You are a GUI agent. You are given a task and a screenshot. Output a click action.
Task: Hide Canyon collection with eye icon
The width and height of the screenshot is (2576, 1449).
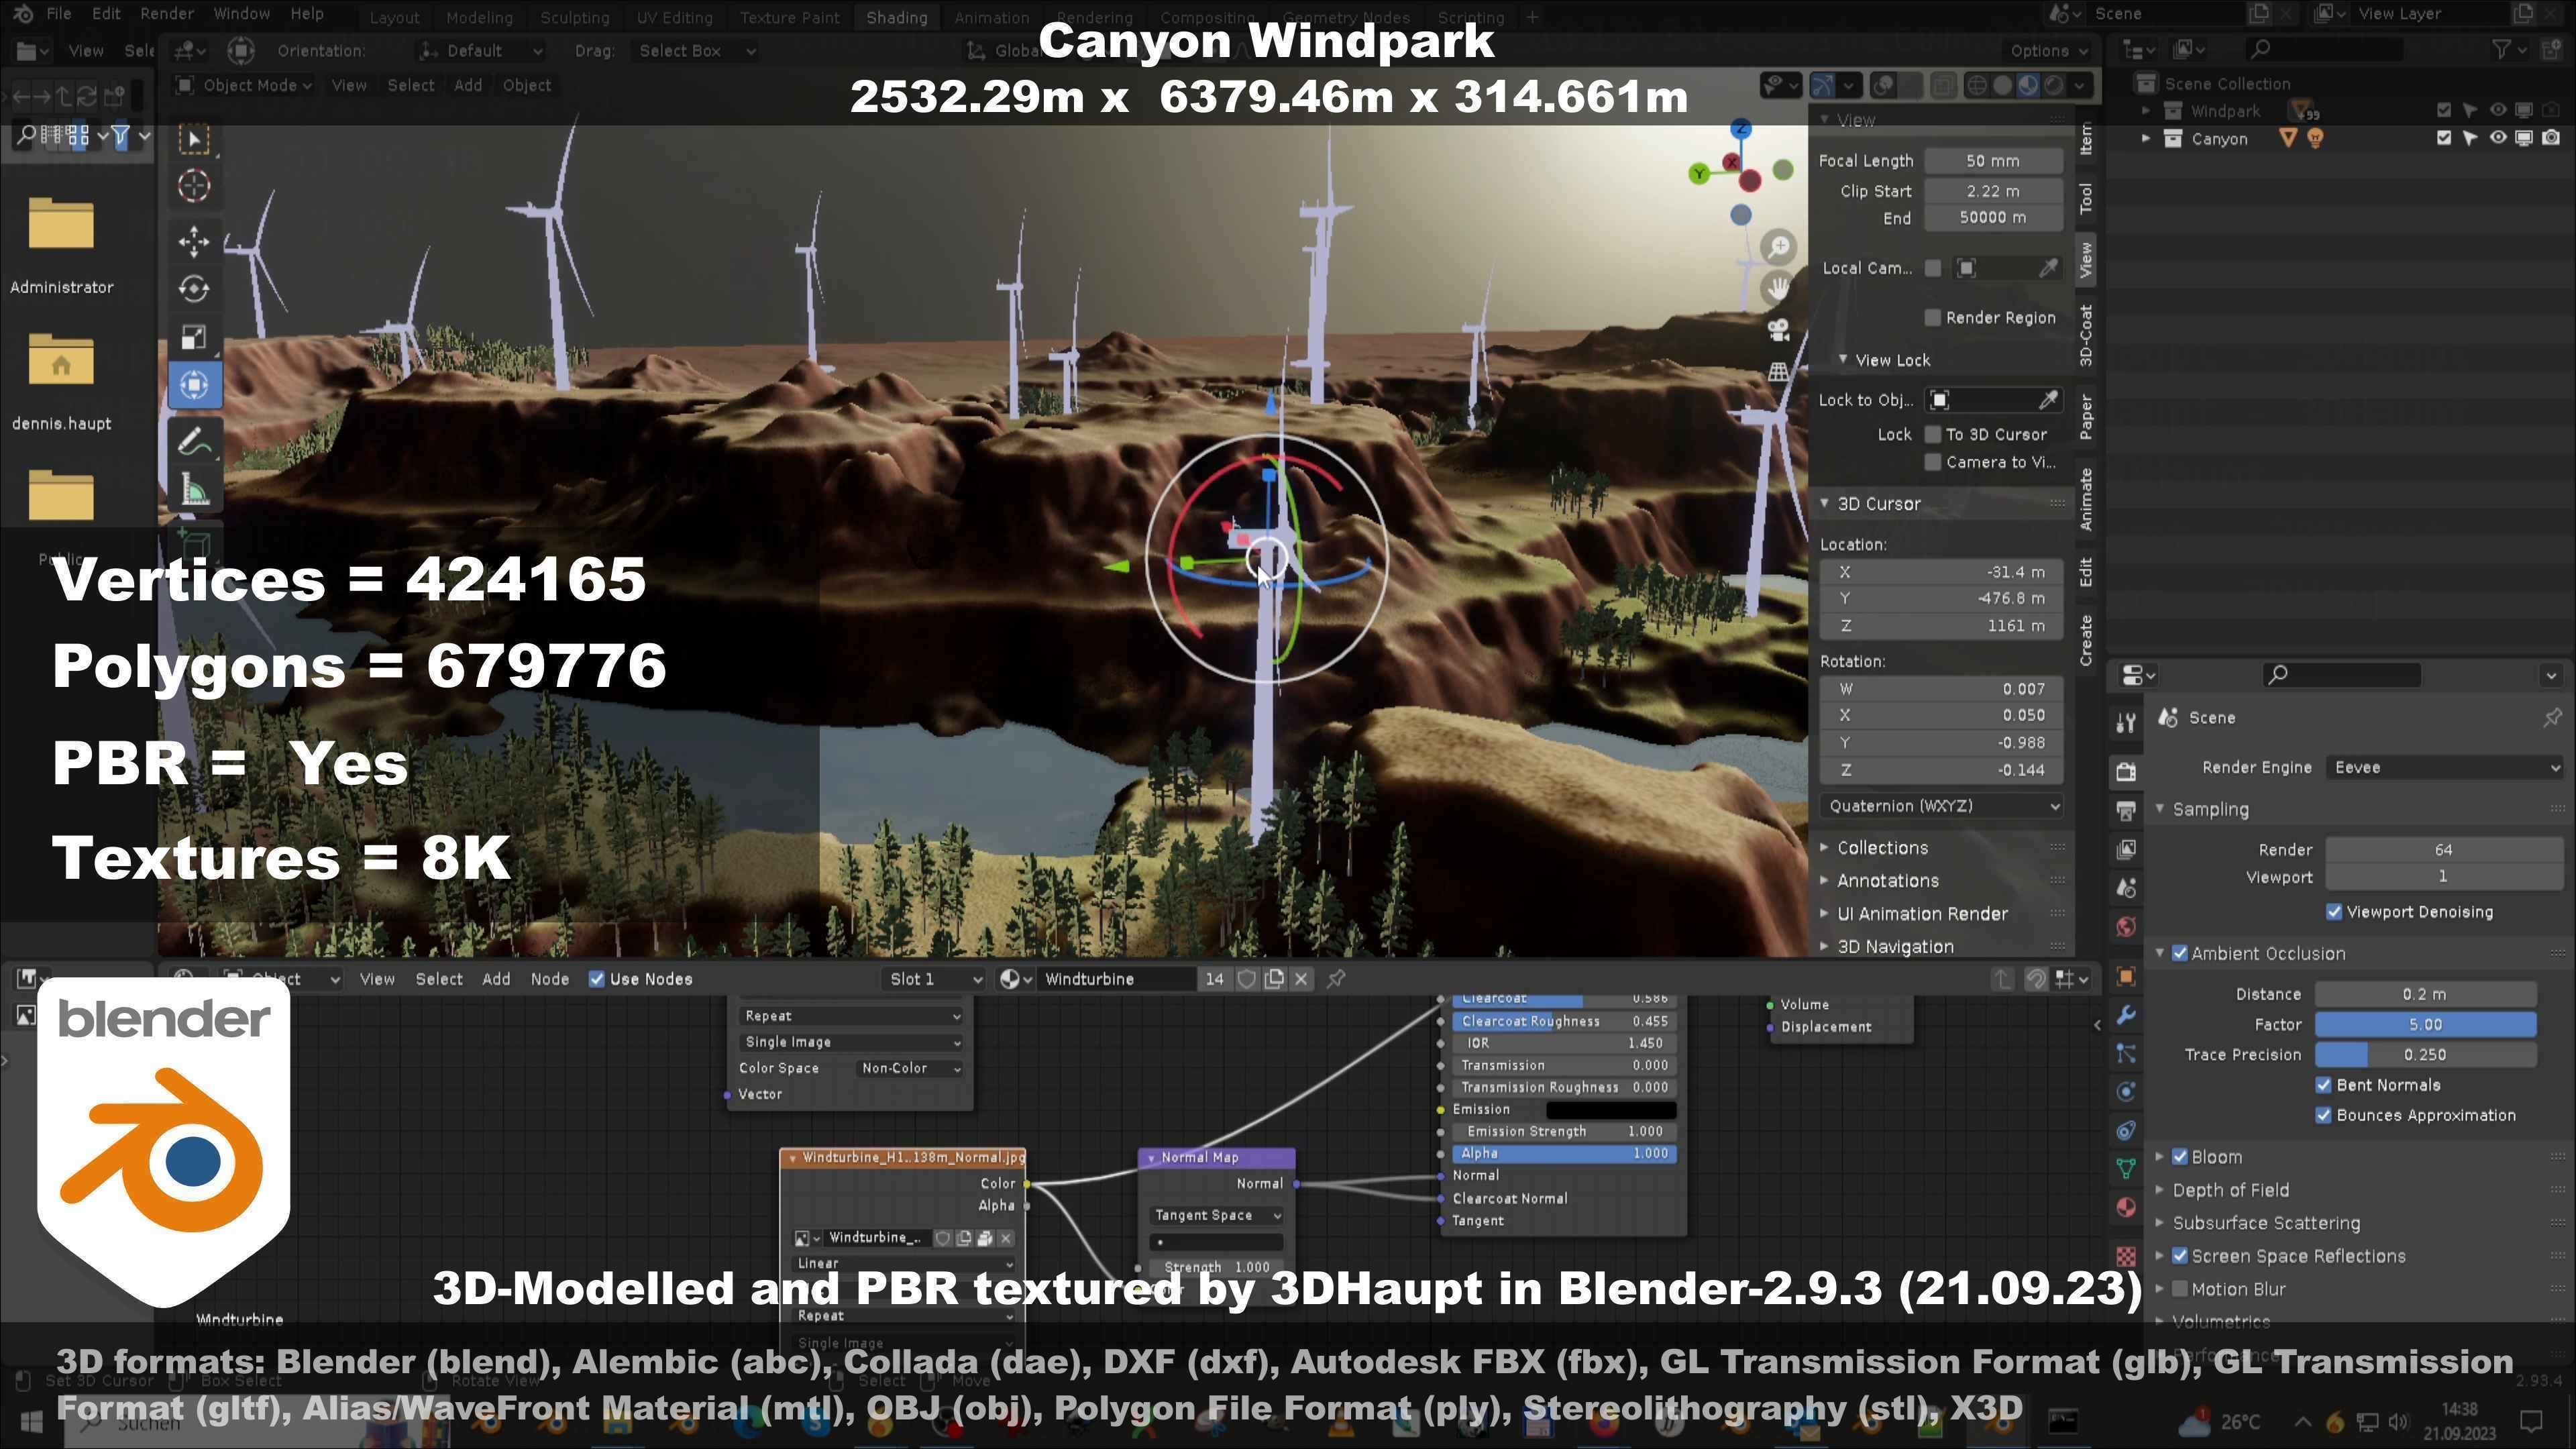[x=2497, y=138]
